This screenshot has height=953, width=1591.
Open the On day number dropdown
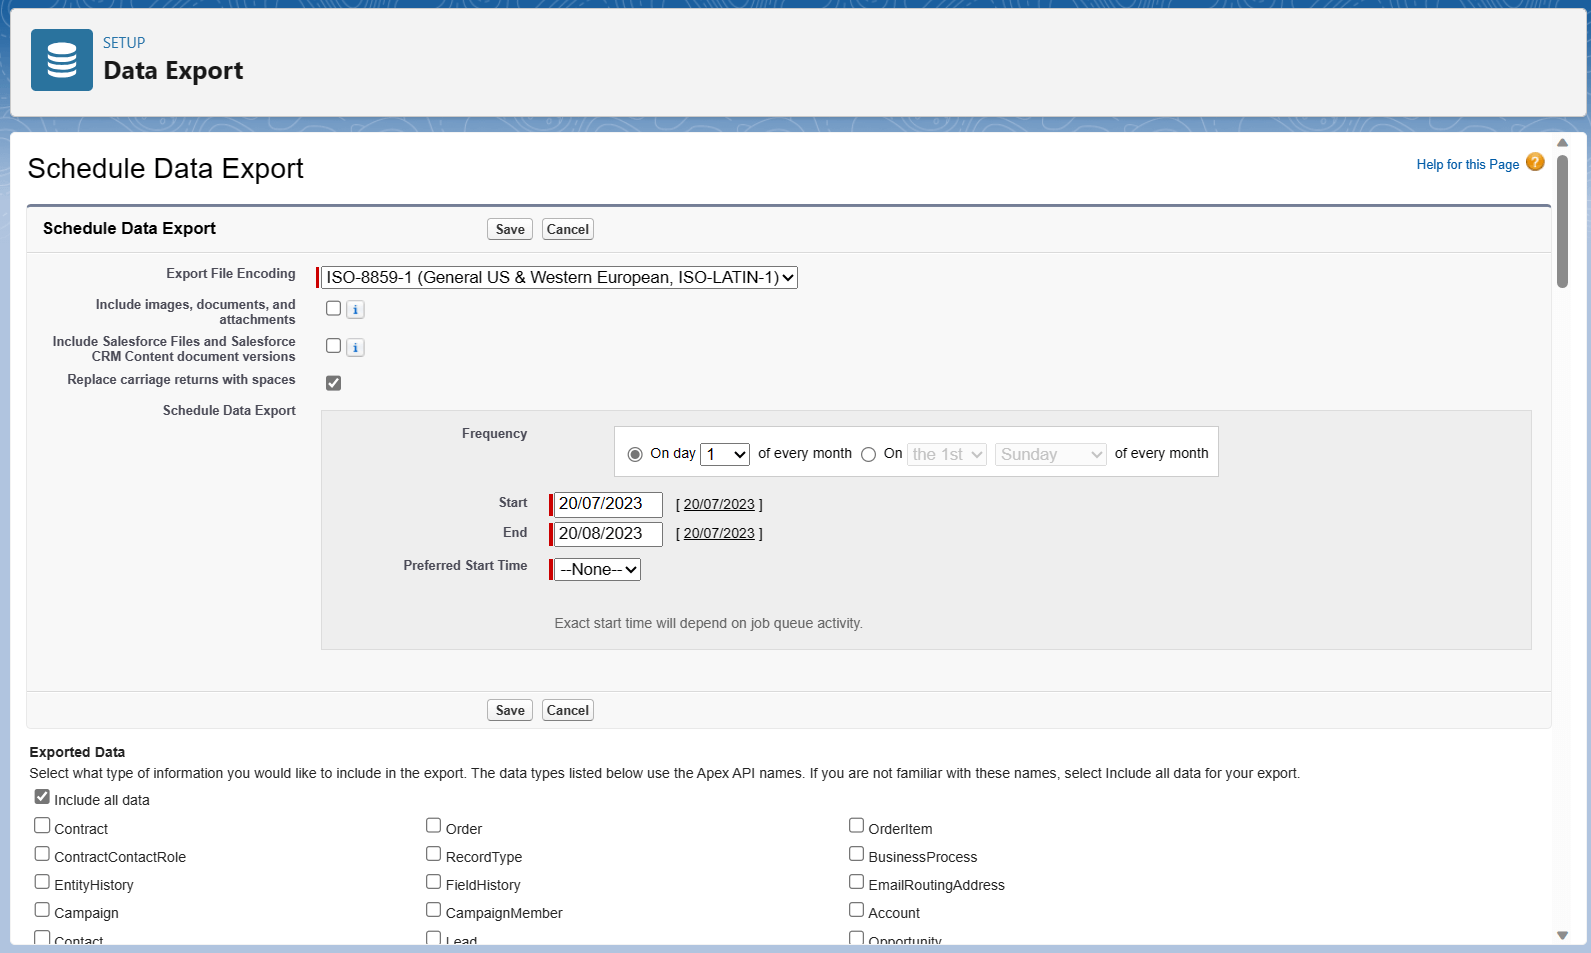click(x=725, y=454)
